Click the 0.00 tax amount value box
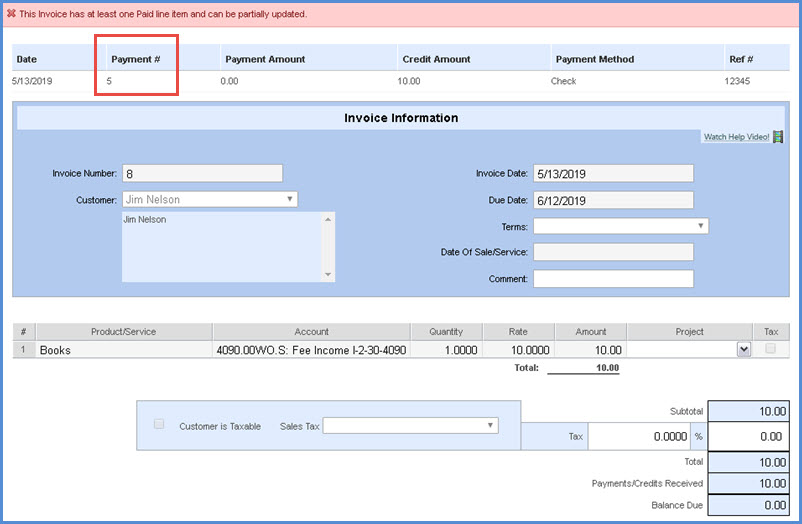The height and width of the screenshot is (524, 802). pos(749,436)
